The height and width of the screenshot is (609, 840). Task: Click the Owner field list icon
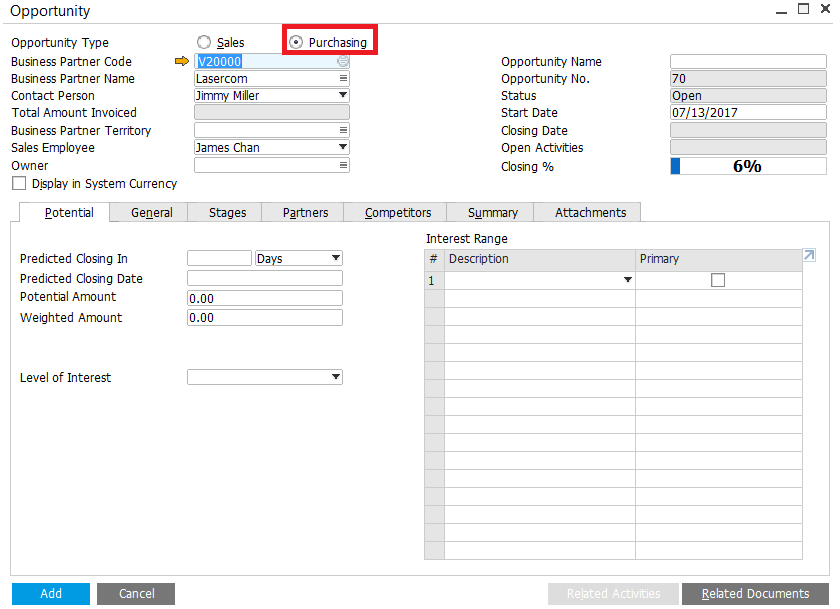click(x=343, y=165)
